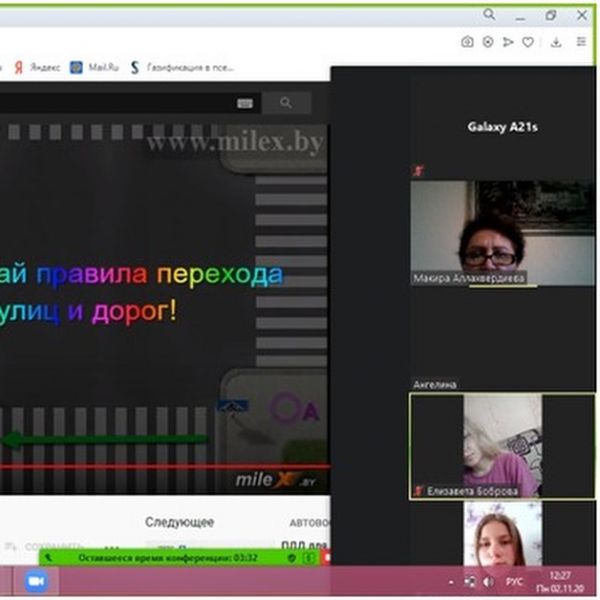Open the Яндекс bookmark
600x600 pixels.
[37, 67]
